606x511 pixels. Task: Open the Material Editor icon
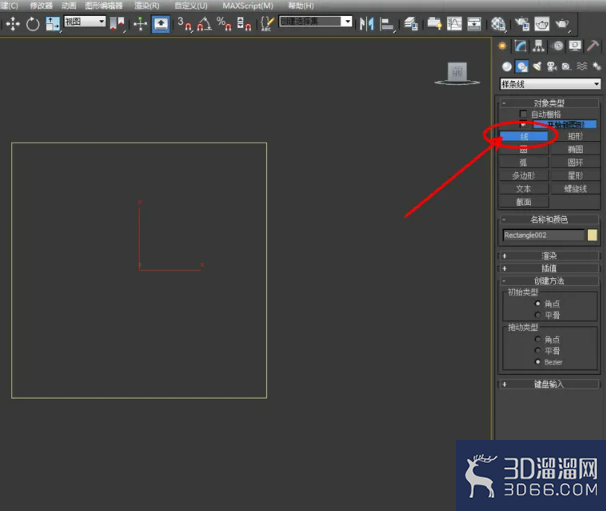498,24
